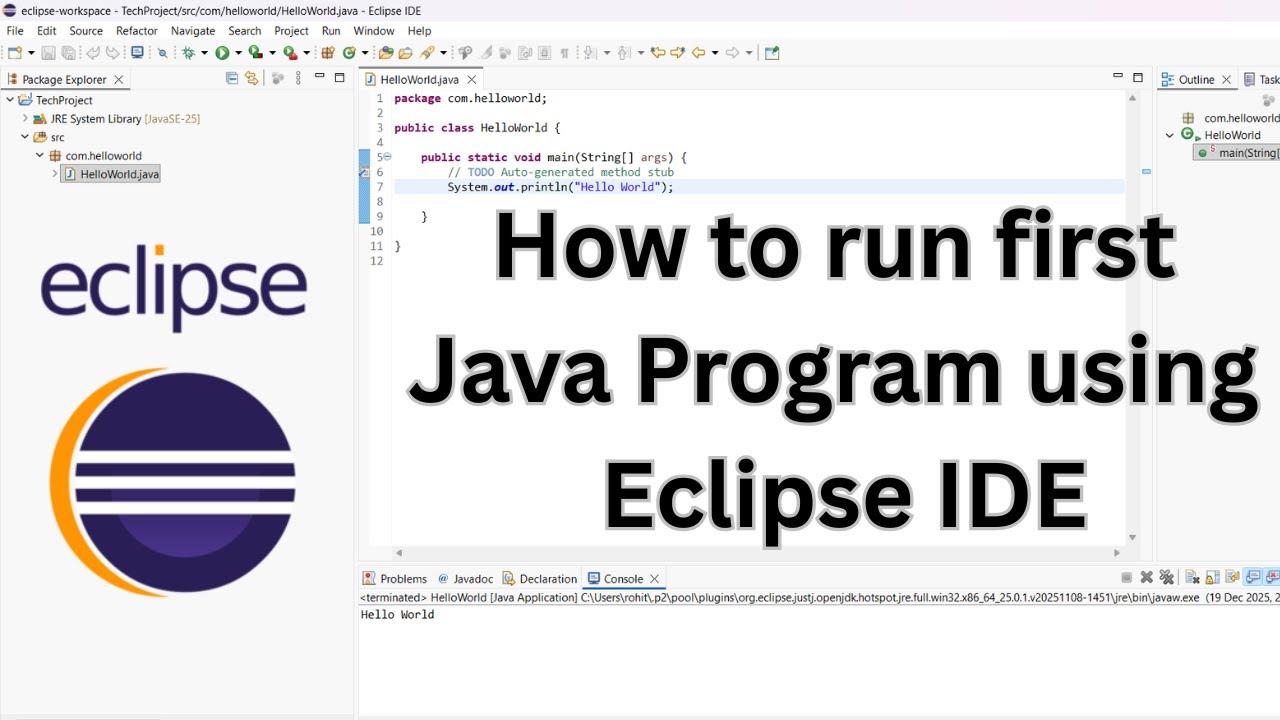
Task: Switch to the Javadoc tab
Action: [x=465, y=578]
